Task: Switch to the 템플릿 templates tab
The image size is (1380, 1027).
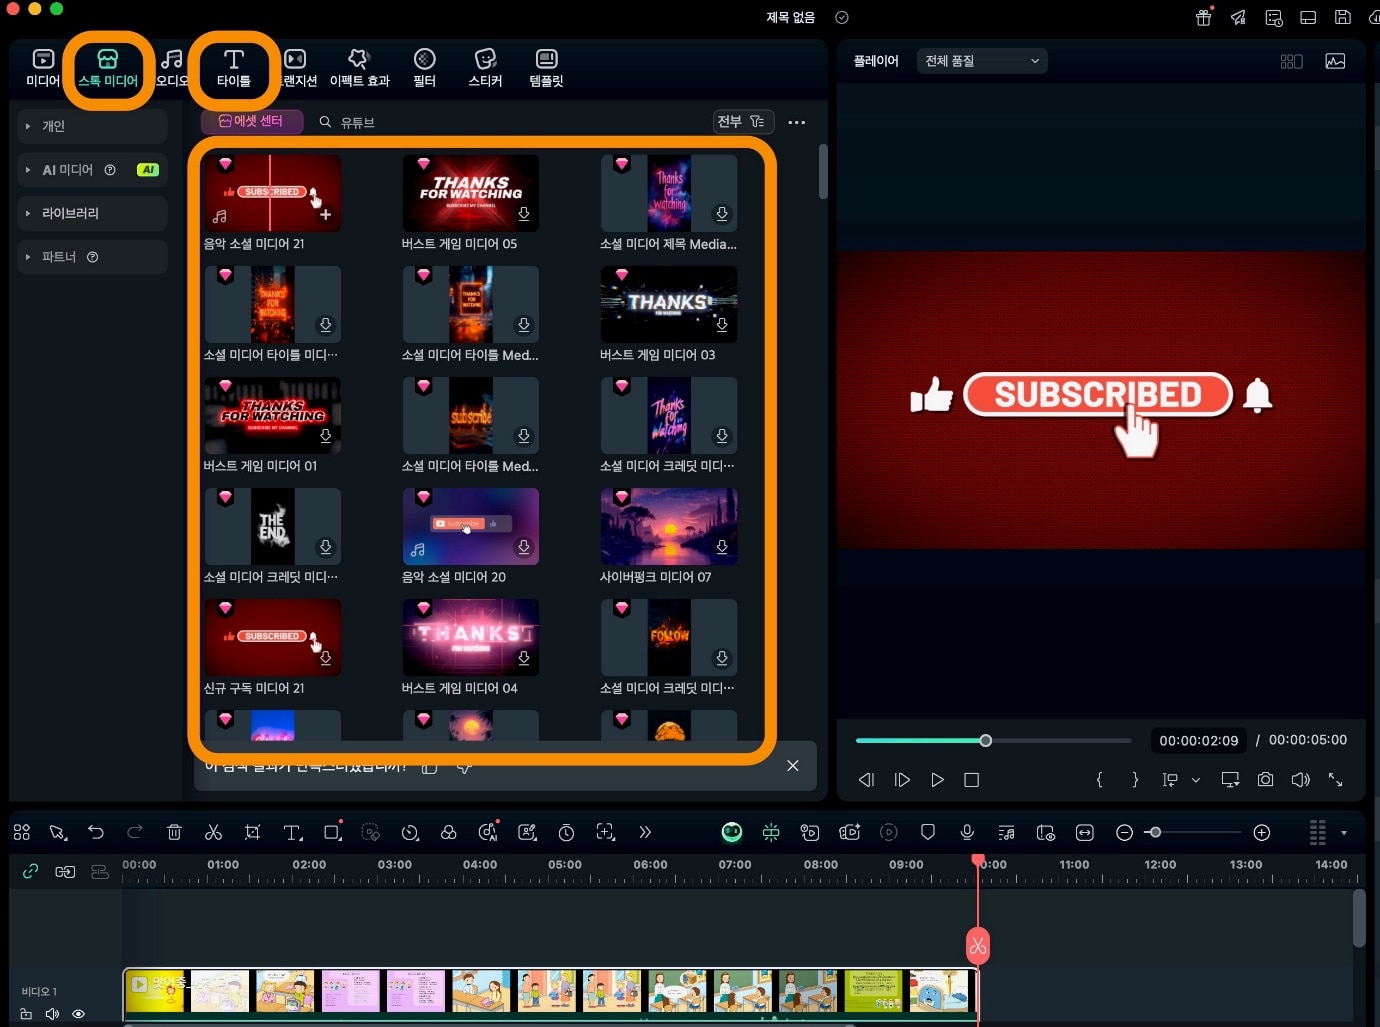Action: click(546, 68)
